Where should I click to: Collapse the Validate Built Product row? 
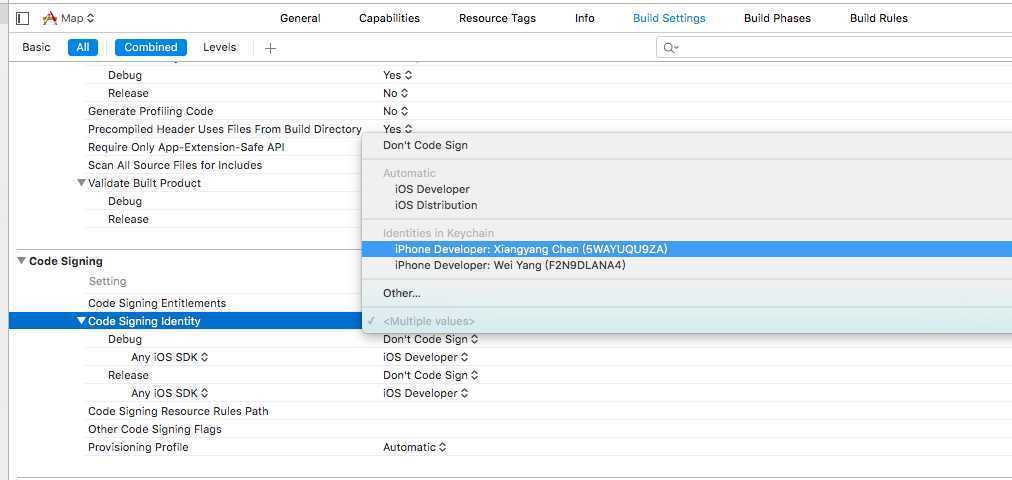tap(81, 183)
